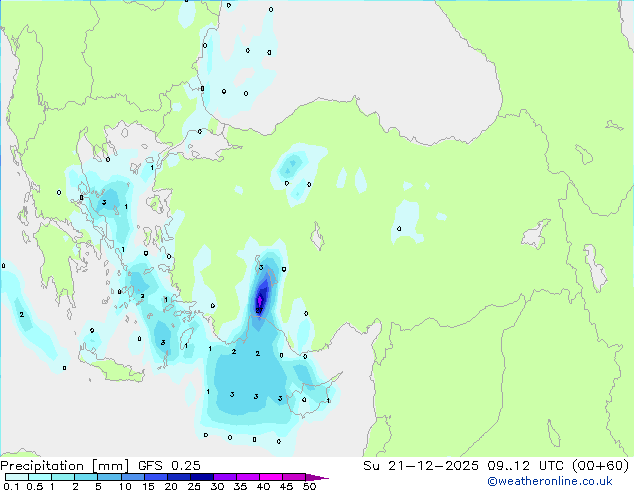
Task: Choose the 10–15 mm blue legend swatch
Action: pyautogui.click(x=132, y=477)
